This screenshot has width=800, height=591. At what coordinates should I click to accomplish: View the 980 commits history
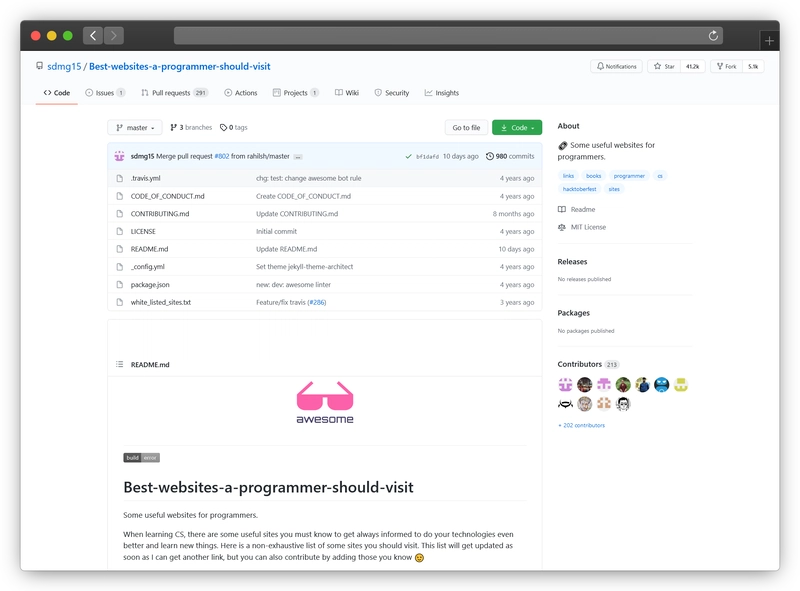(510, 156)
